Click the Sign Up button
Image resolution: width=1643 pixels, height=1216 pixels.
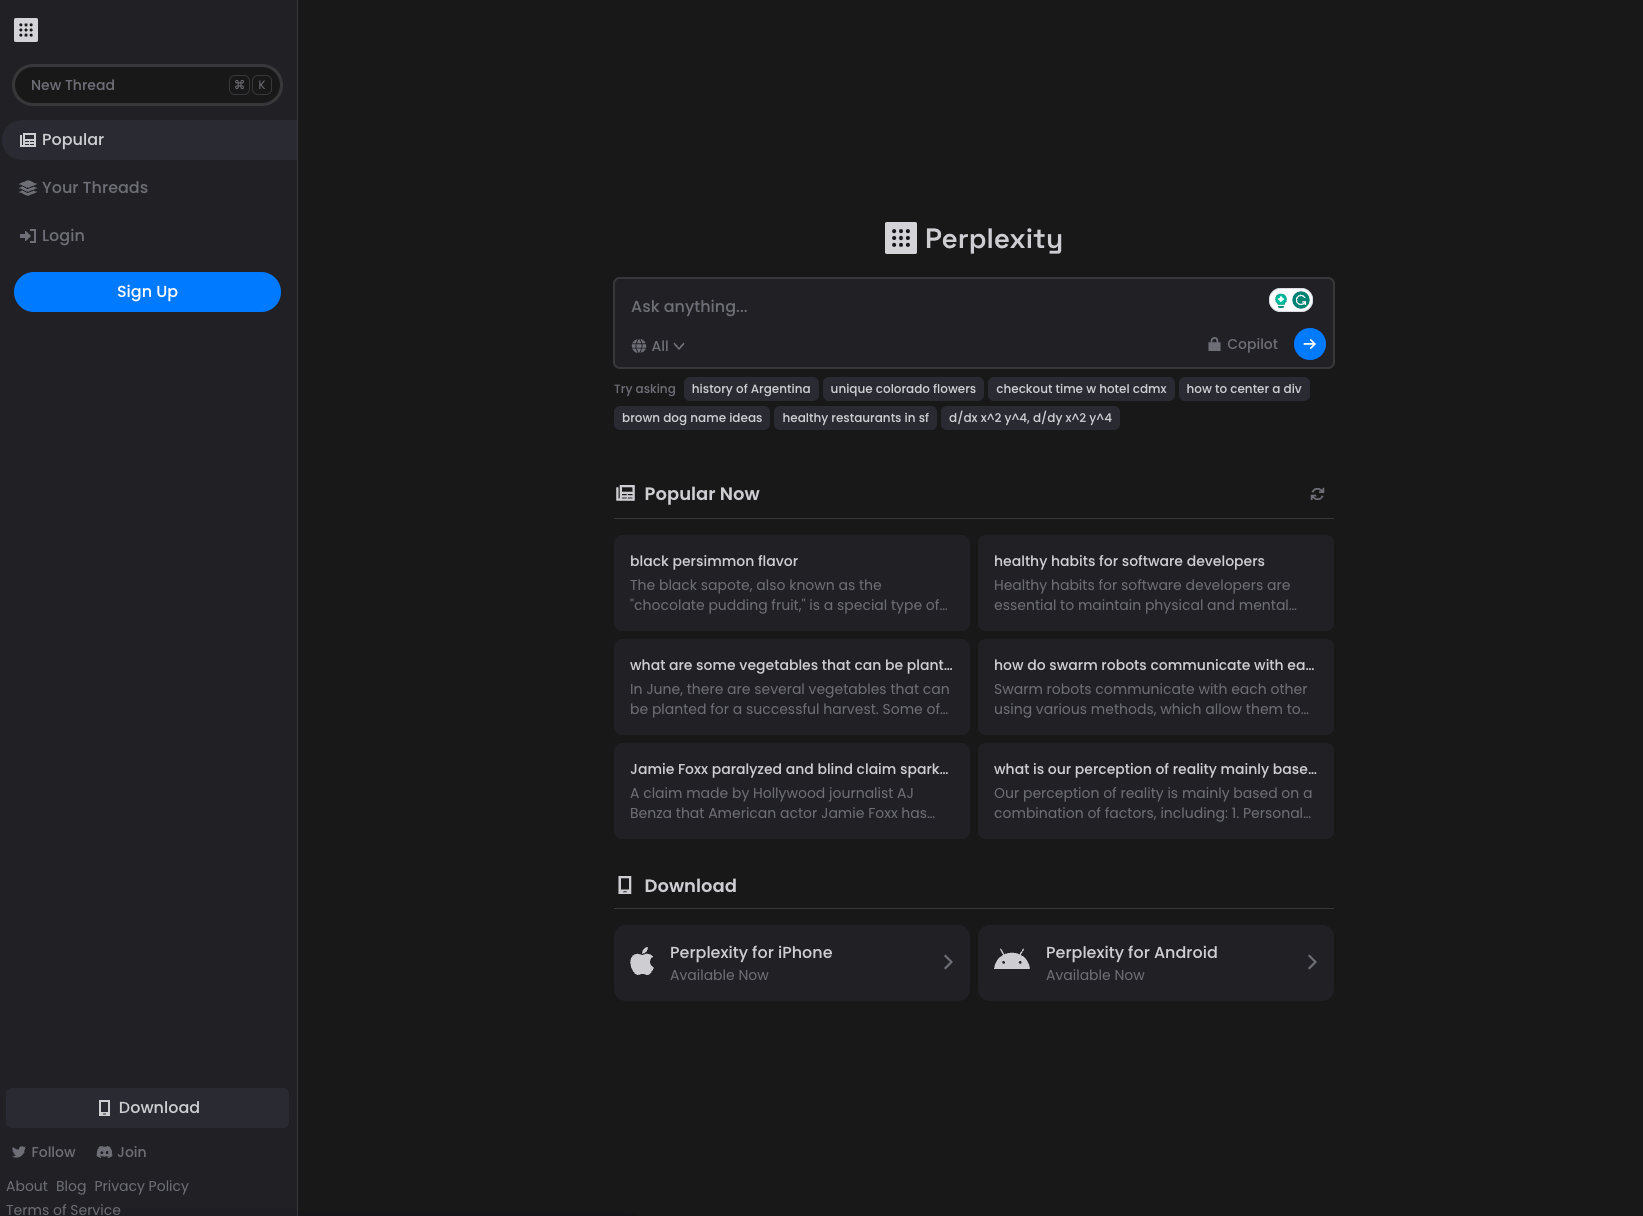[147, 292]
